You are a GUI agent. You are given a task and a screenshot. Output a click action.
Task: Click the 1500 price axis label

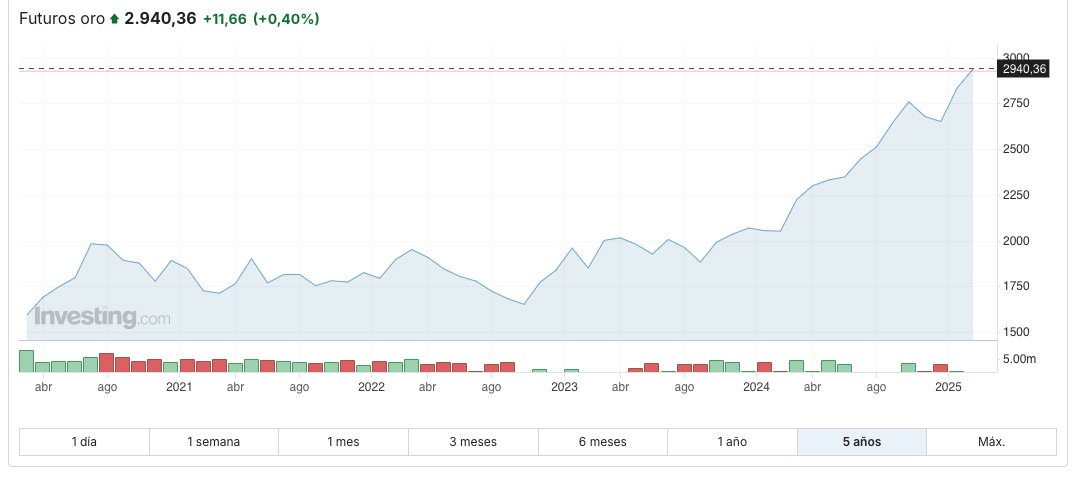(1015, 332)
